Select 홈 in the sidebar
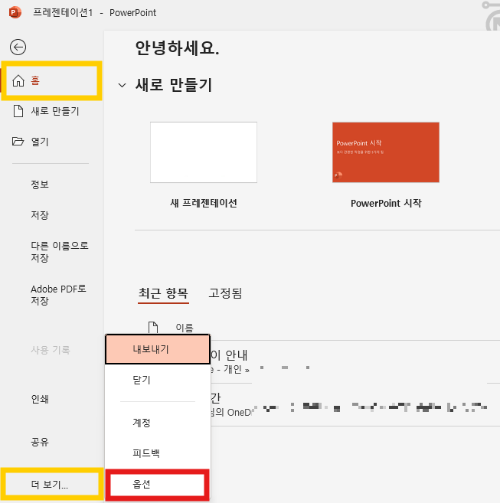Viewport: 500px width, 503px height. click(52, 81)
